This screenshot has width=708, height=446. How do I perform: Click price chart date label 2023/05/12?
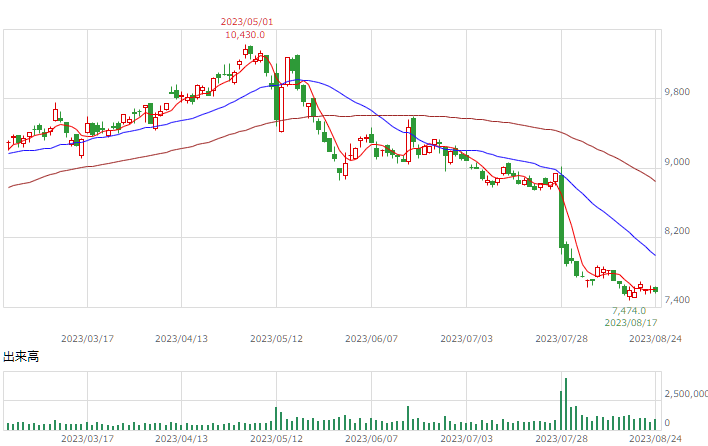(x=276, y=339)
